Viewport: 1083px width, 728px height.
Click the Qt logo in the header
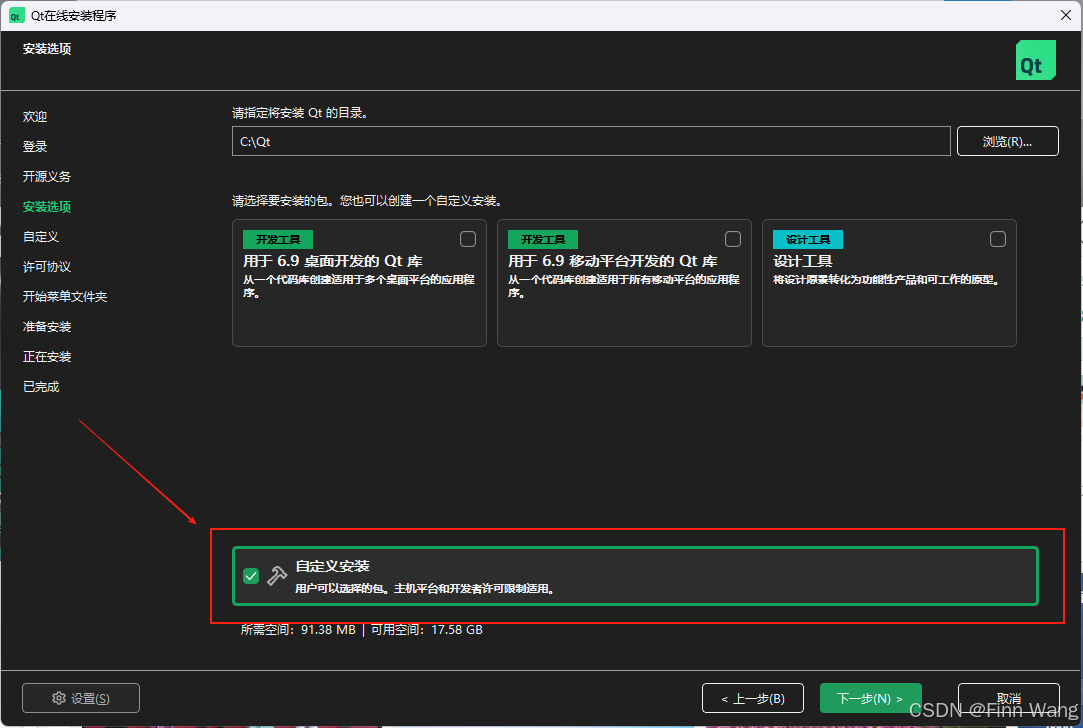[1035, 60]
